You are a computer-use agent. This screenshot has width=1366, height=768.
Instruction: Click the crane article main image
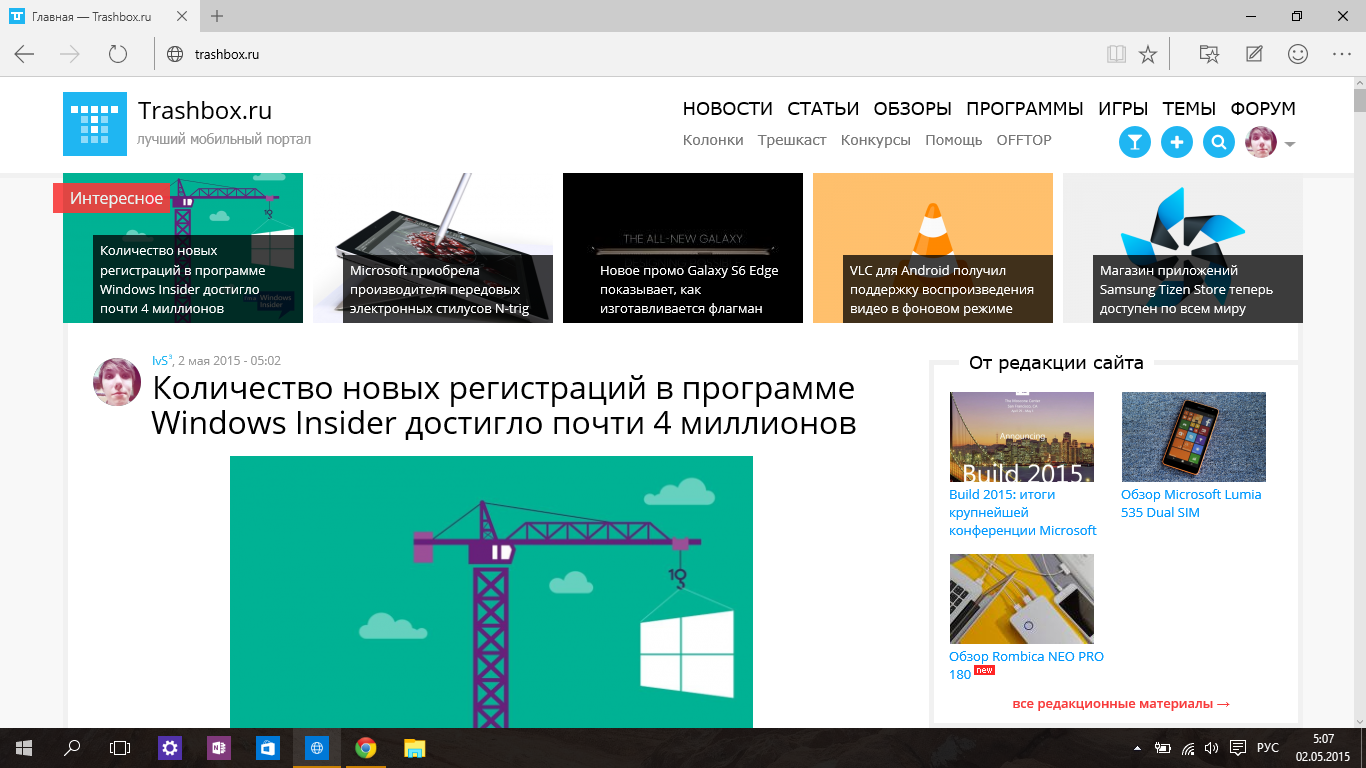click(x=491, y=592)
